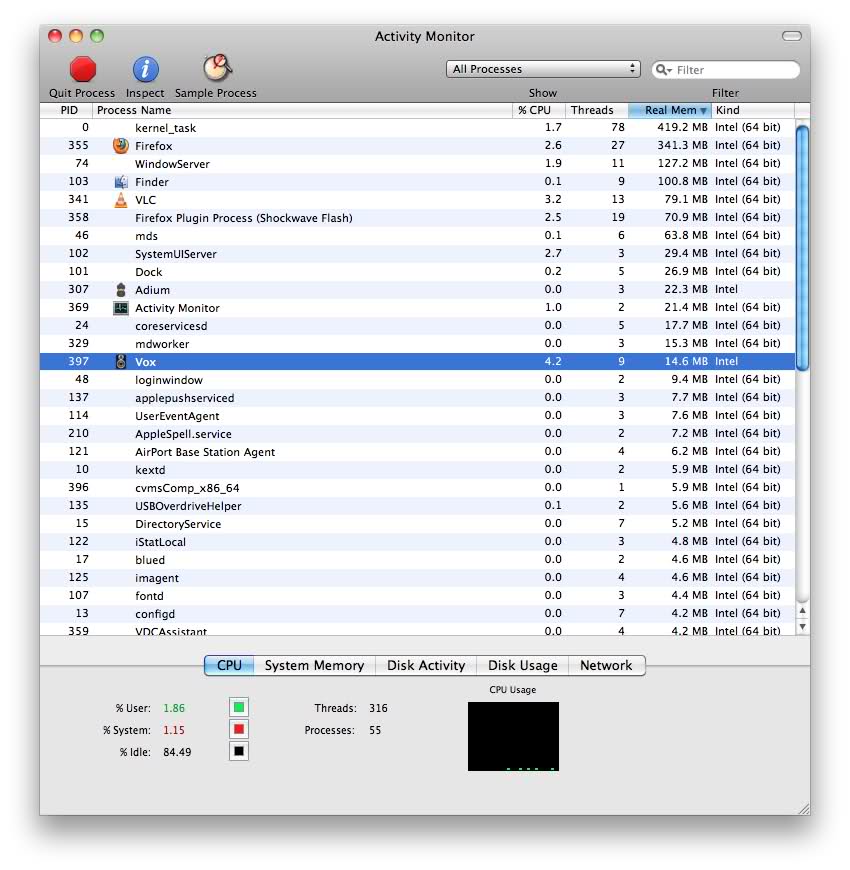
Task: Click the CPU Usage graph
Action: tap(513, 736)
